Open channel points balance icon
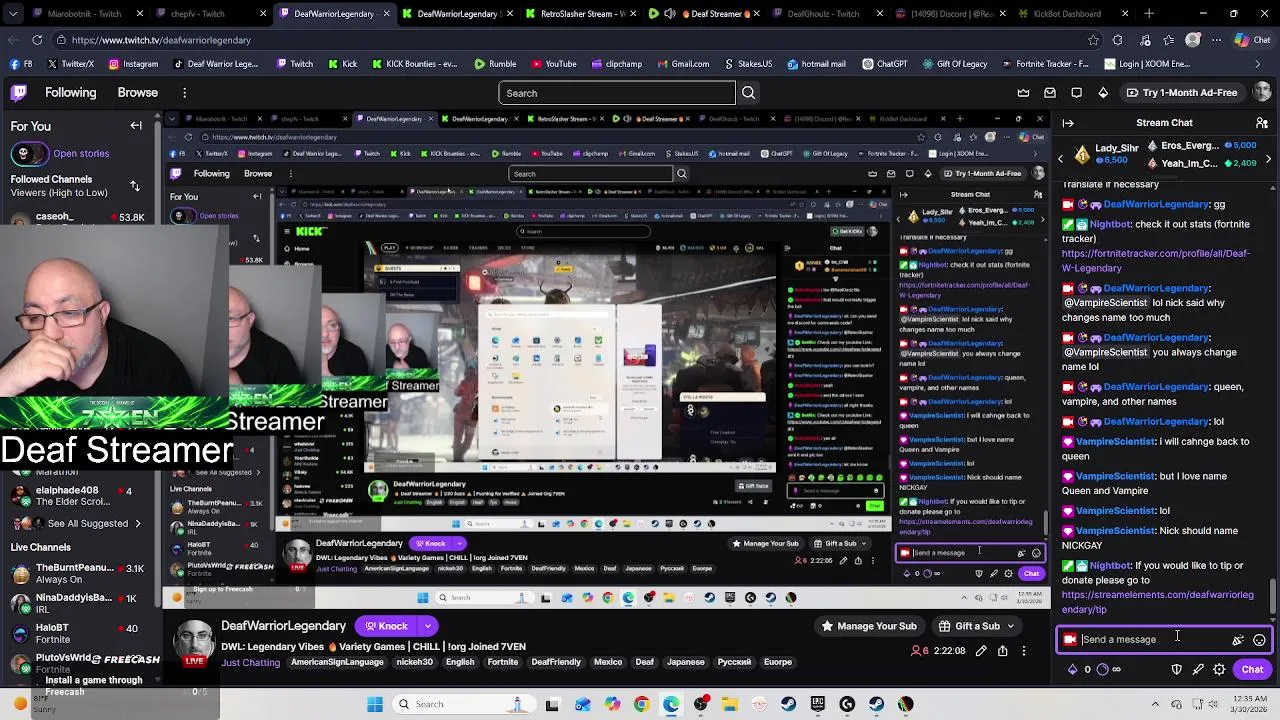Screen dimensions: 1280x720 click(x=1103, y=670)
